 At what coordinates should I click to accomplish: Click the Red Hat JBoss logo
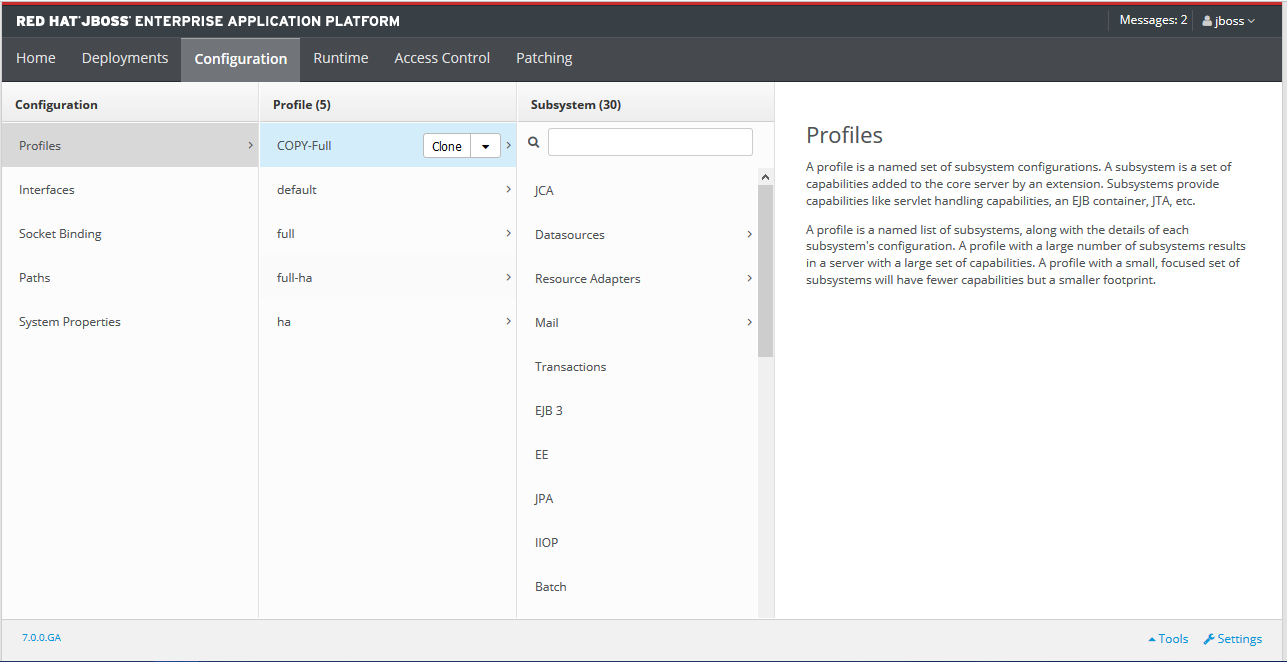pyautogui.click(x=207, y=21)
